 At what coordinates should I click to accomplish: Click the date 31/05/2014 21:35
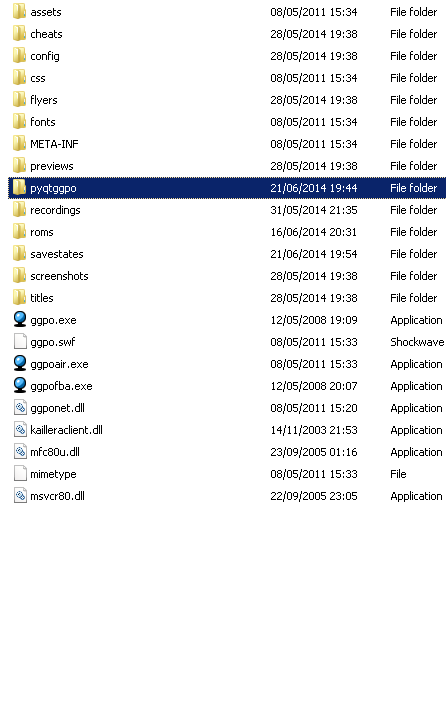click(x=314, y=210)
